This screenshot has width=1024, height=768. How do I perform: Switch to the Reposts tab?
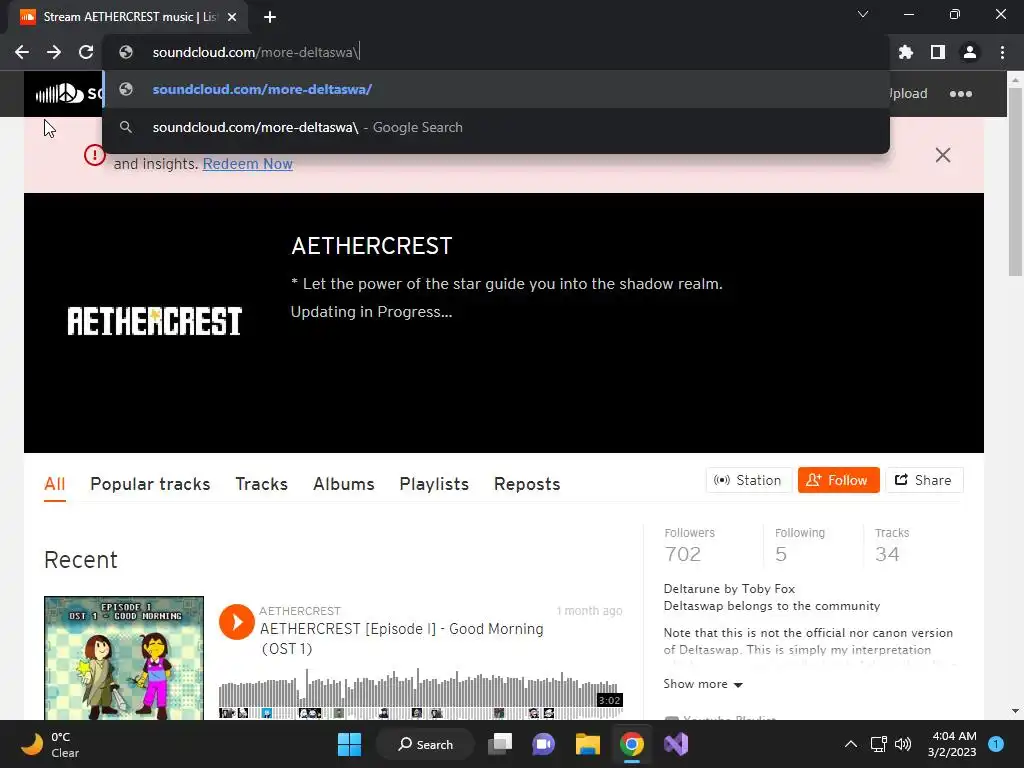[x=527, y=484]
